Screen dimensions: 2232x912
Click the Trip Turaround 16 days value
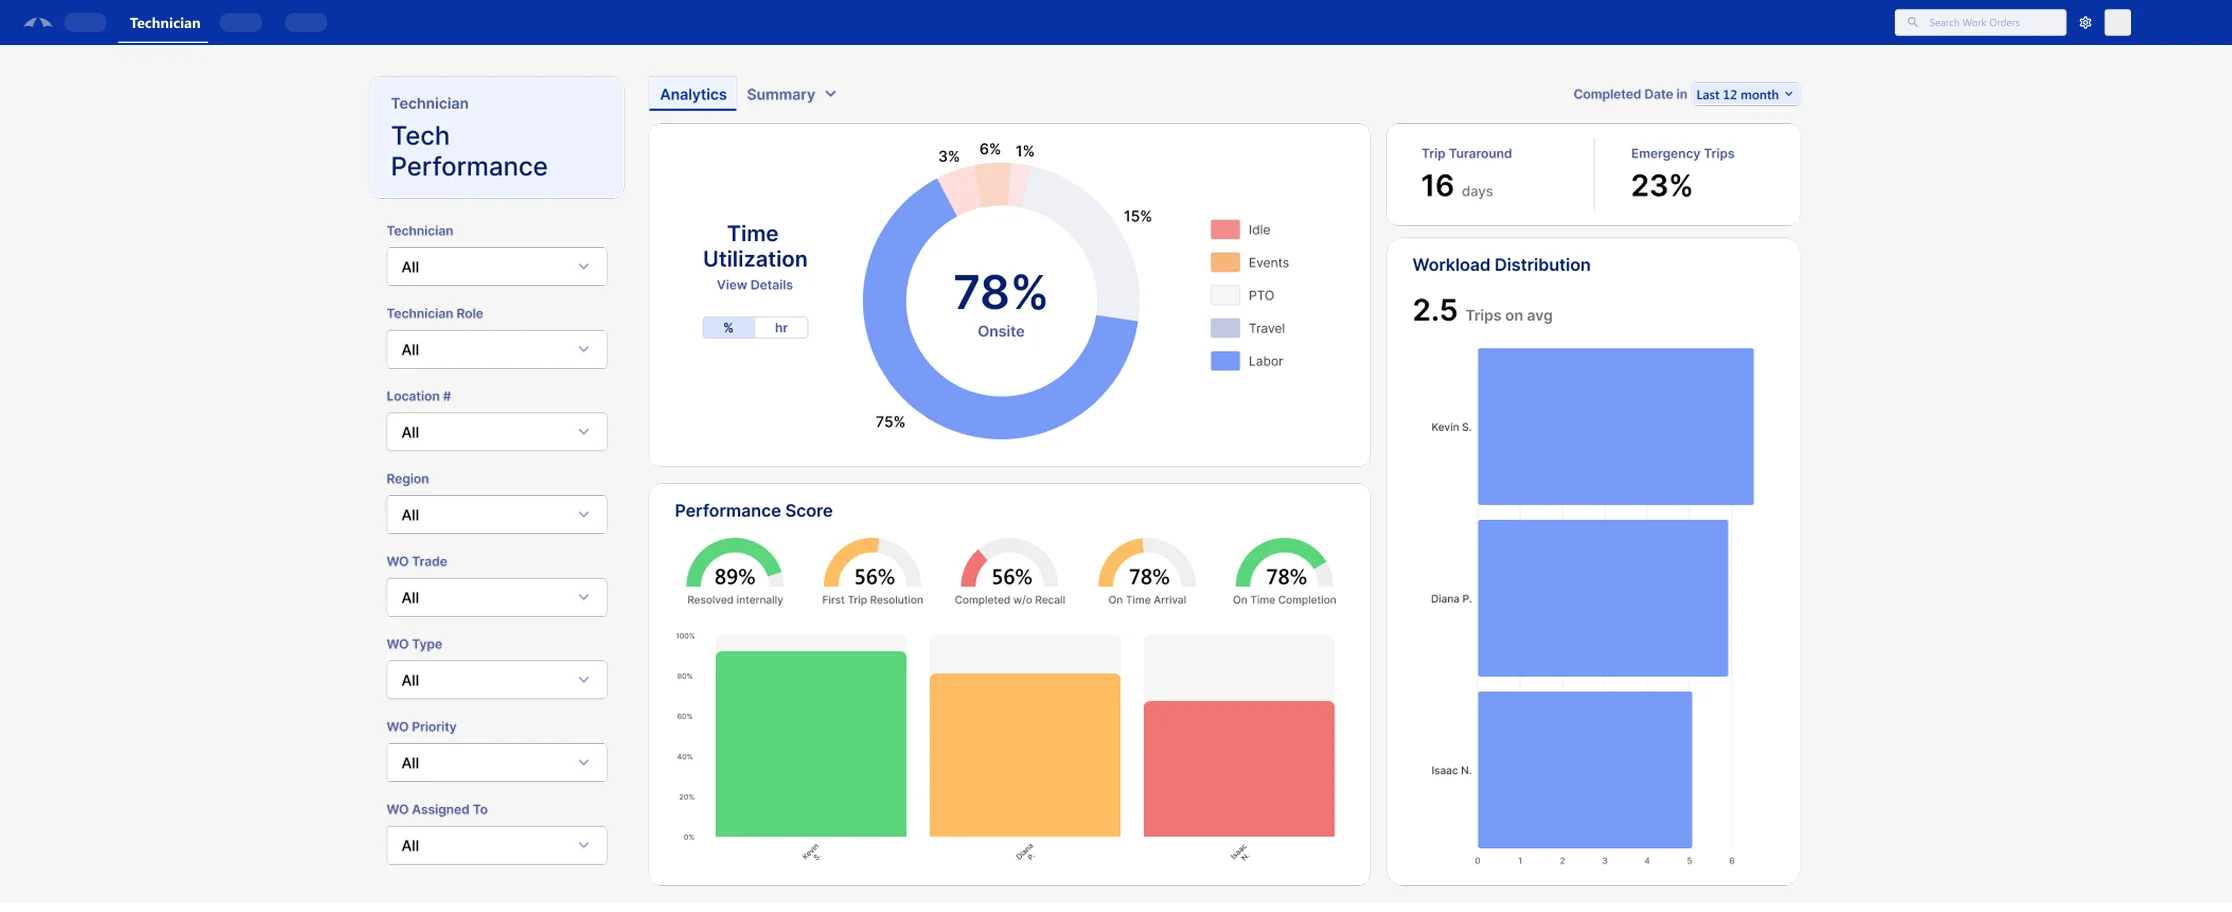(x=1457, y=186)
